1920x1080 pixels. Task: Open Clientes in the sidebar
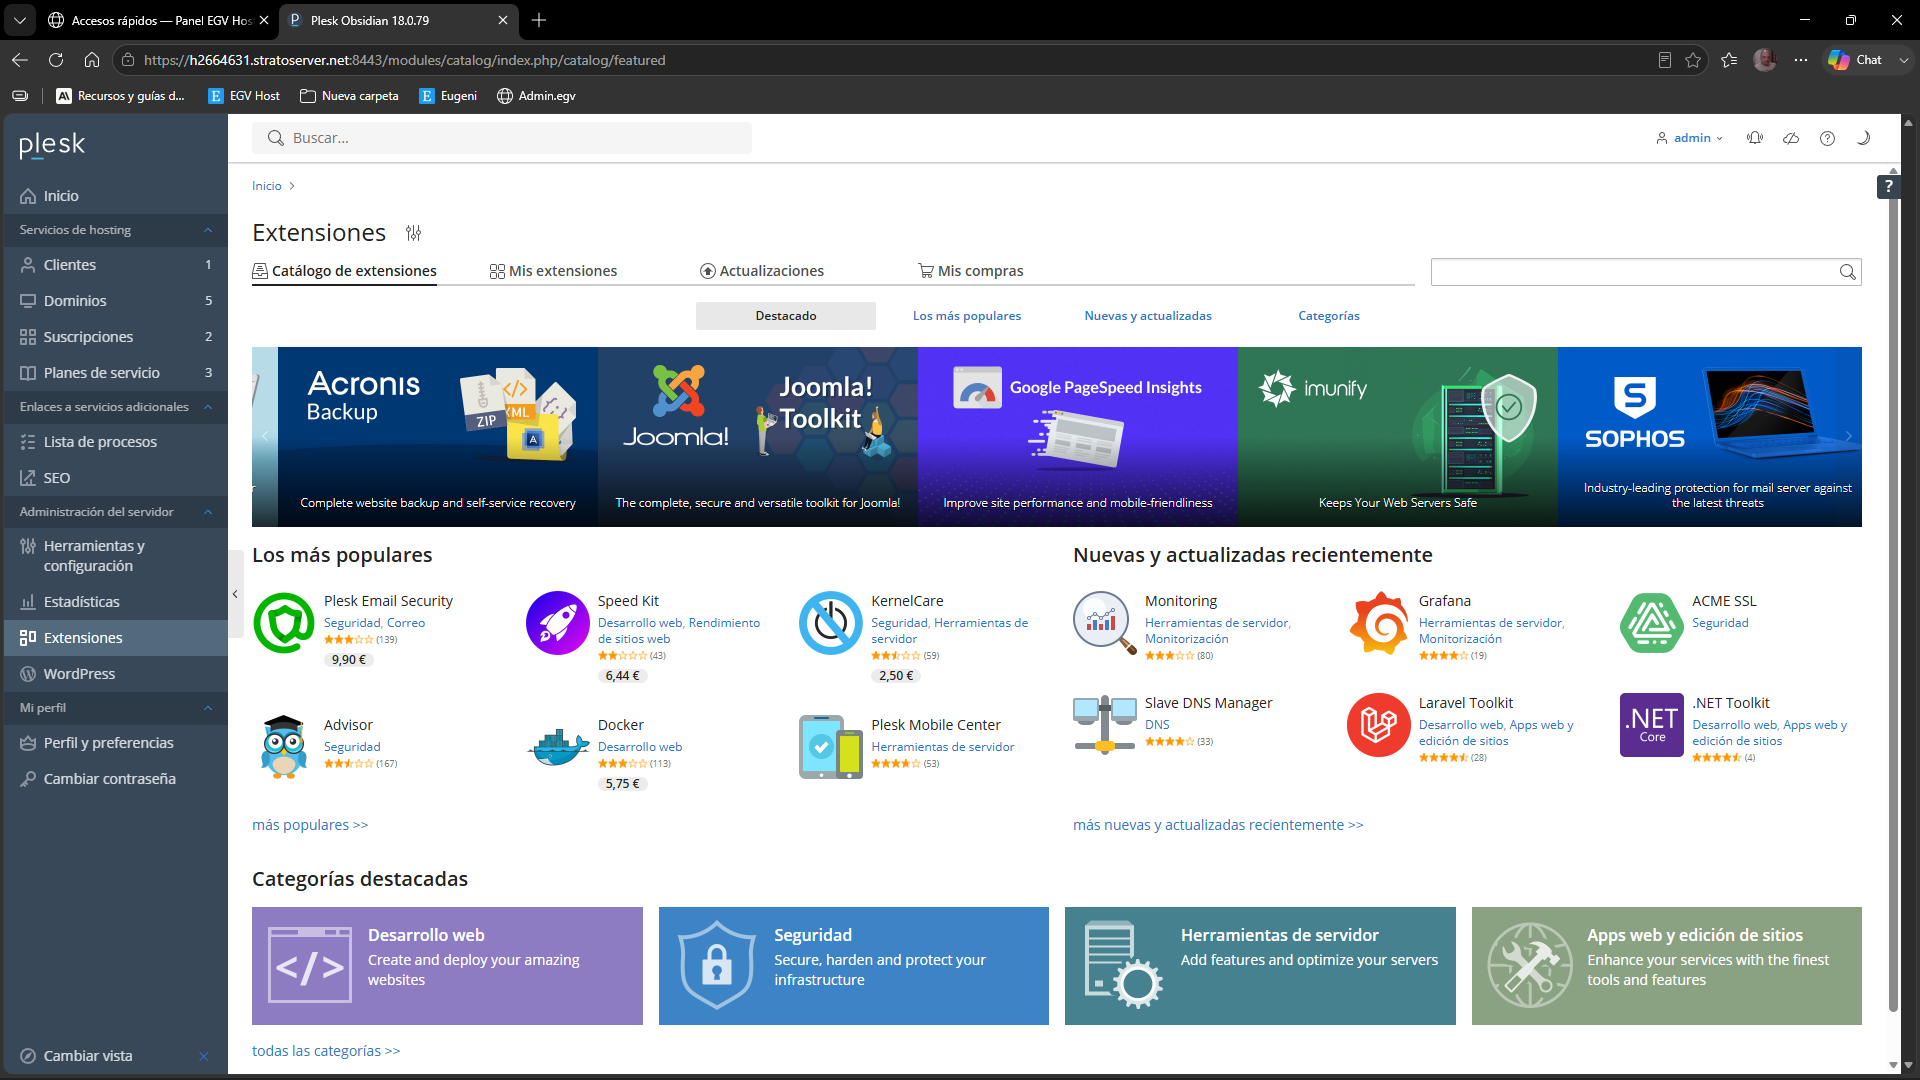coord(116,265)
